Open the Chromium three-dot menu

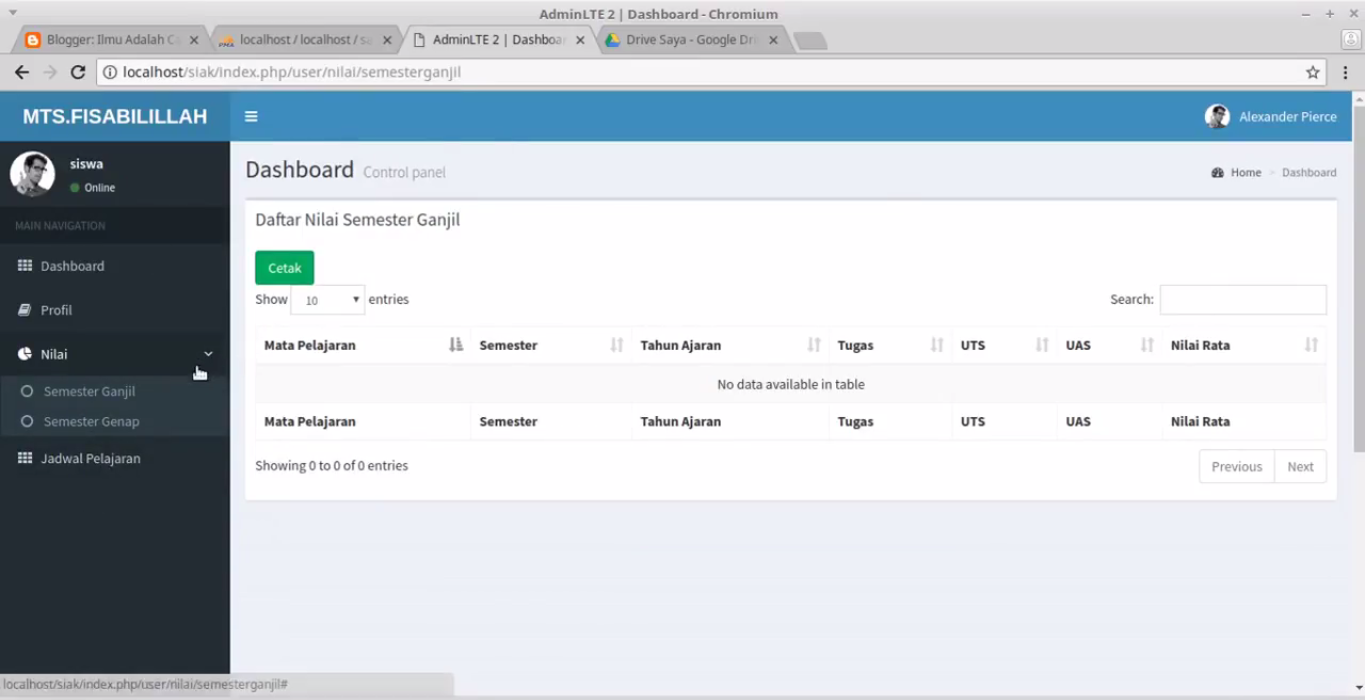click(1345, 72)
